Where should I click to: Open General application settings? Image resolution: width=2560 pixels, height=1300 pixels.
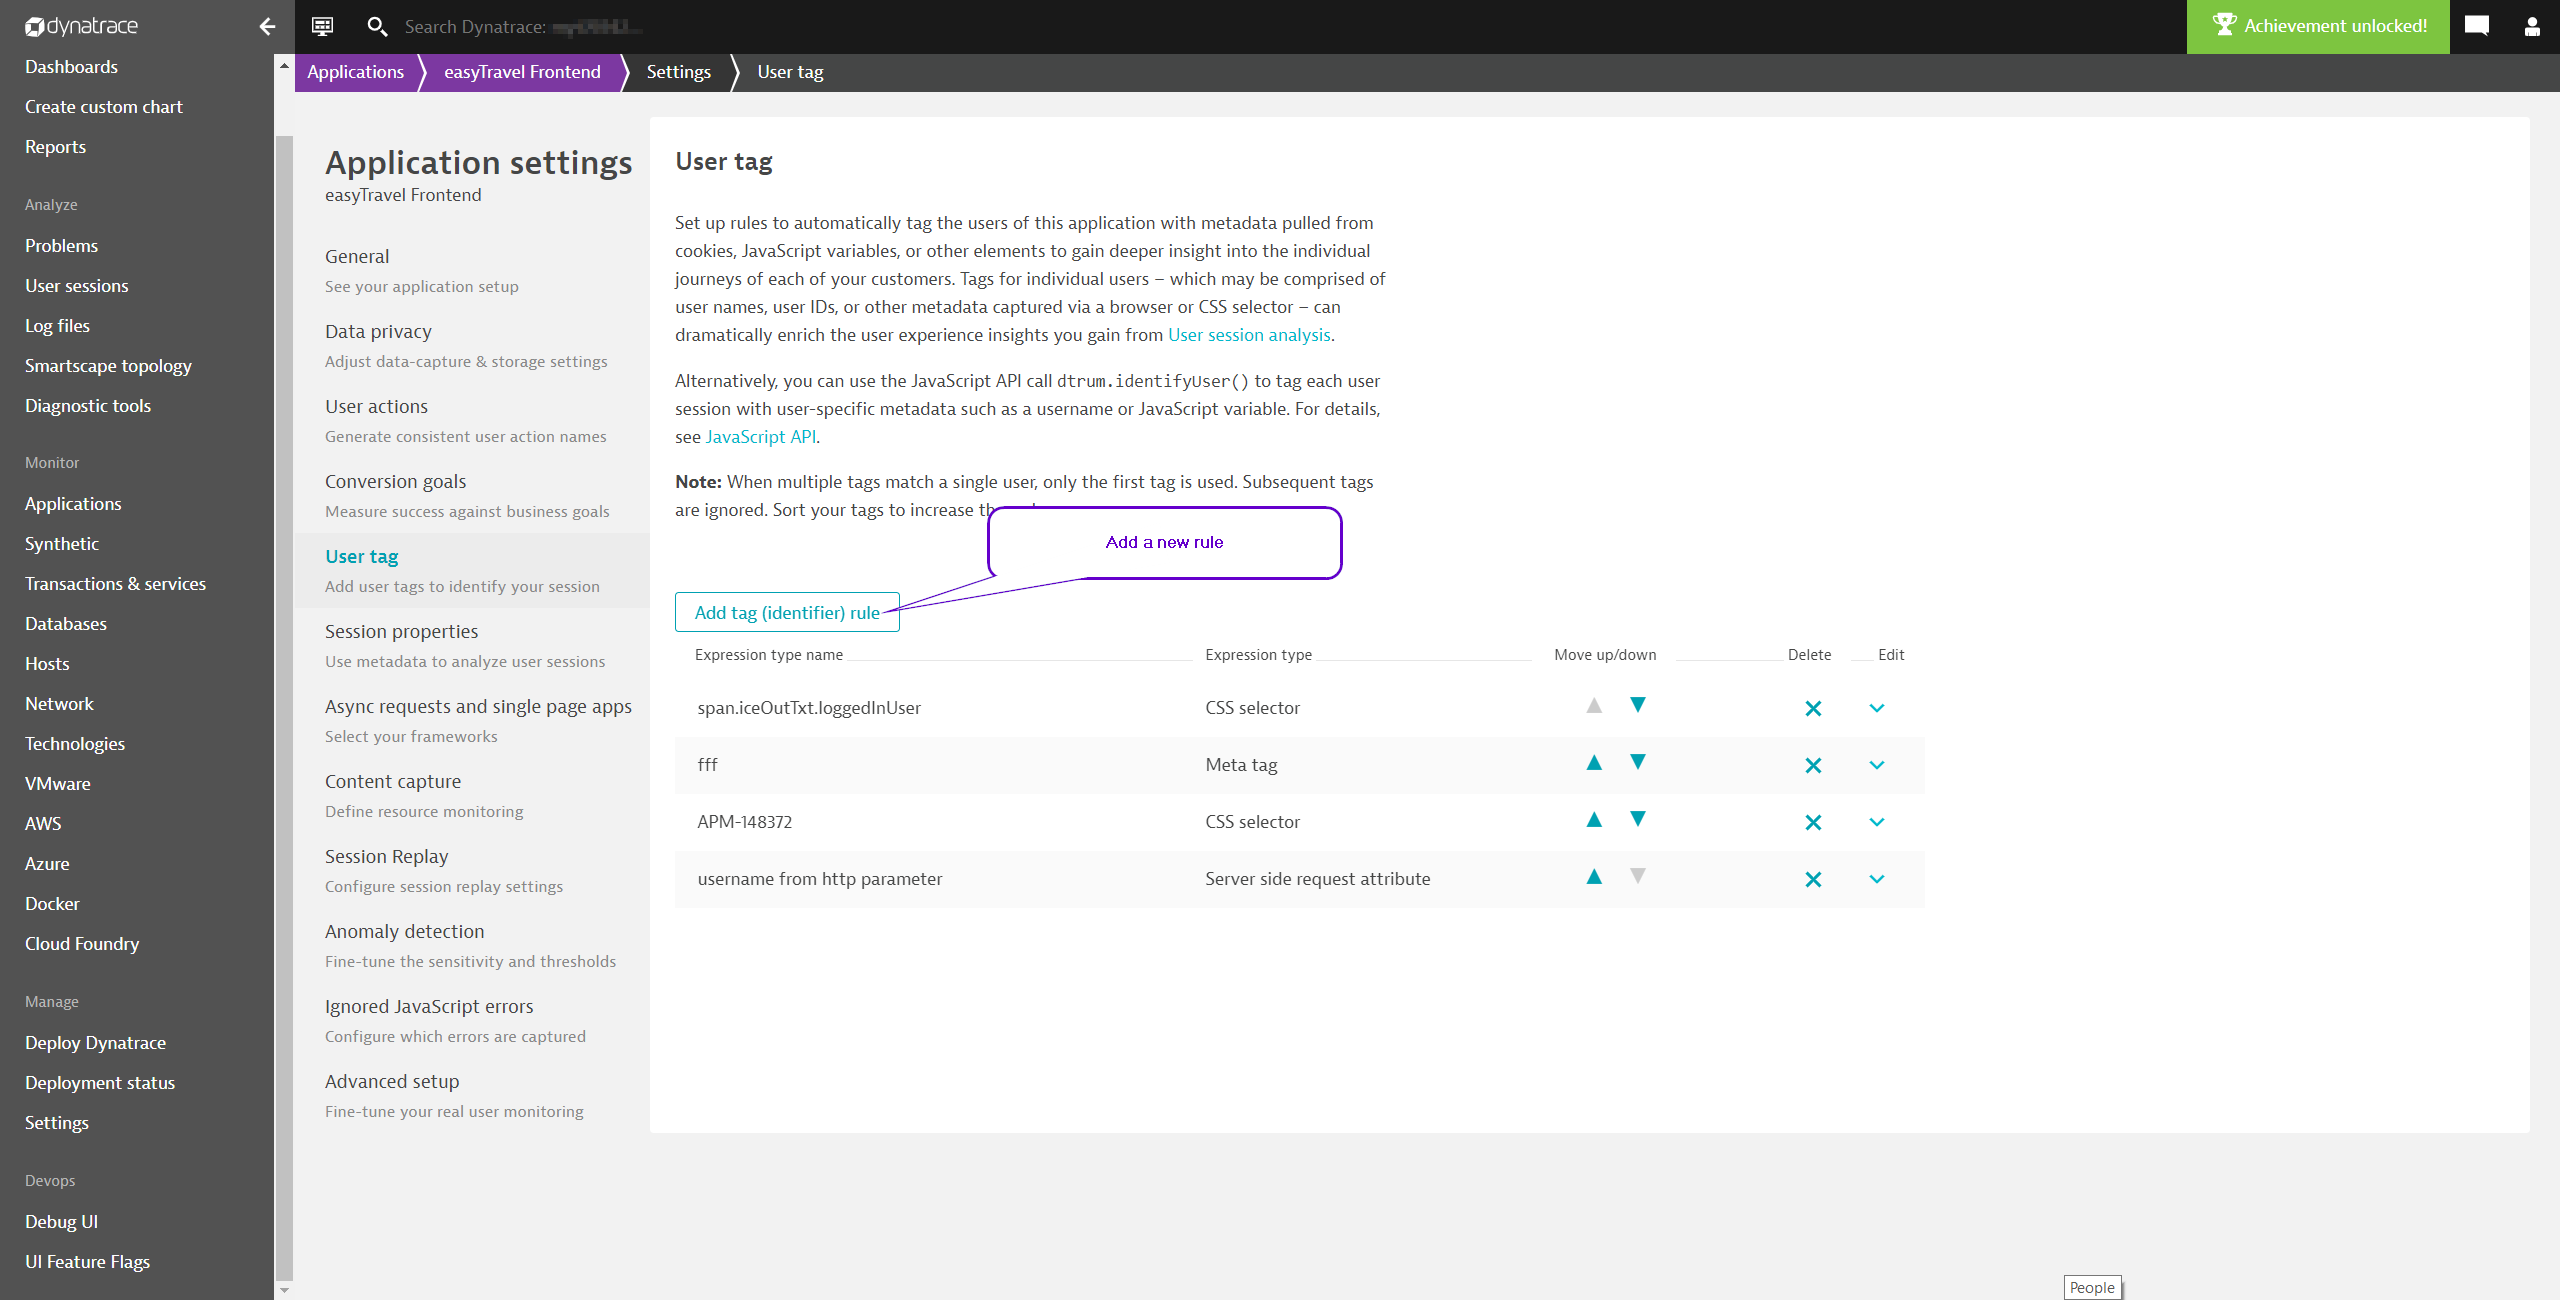click(472, 271)
